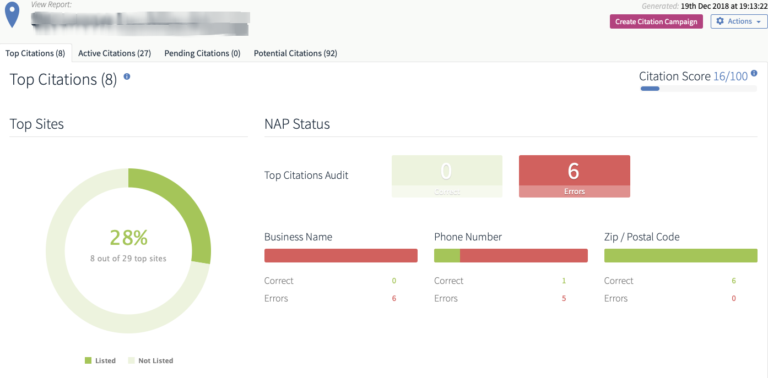Click the Top Citations Audit label

coord(306,175)
